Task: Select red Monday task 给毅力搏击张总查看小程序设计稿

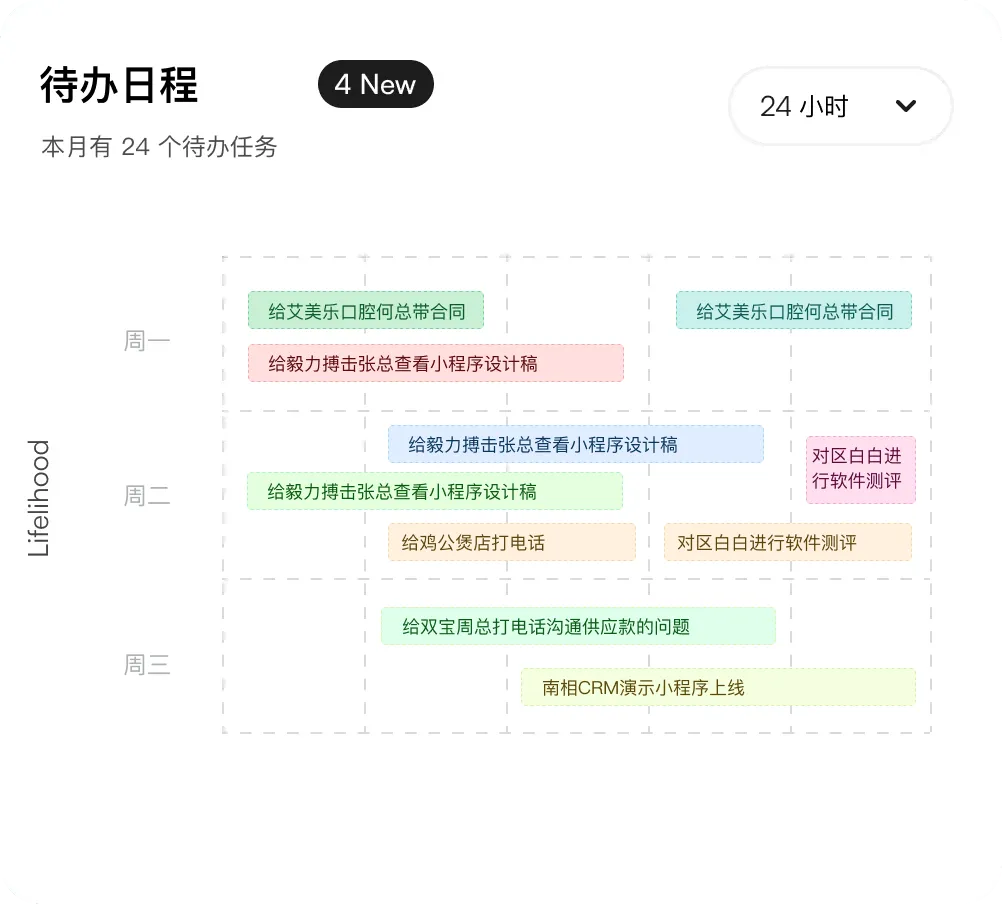Action: point(435,364)
